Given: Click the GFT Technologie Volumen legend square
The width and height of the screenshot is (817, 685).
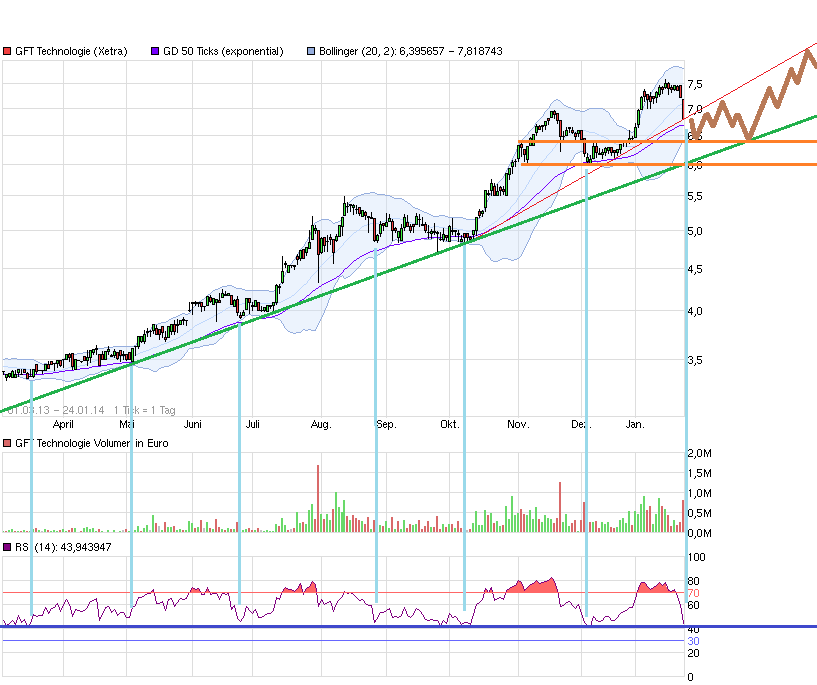Looking at the screenshot, I should coord(8,442).
